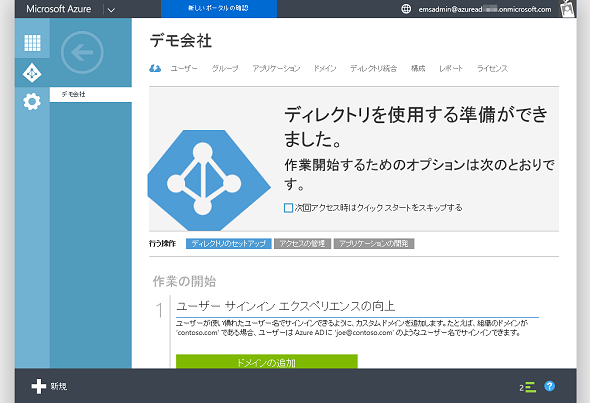Open the レポート tab
Screen dimensions: 590x403
tap(451, 68)
